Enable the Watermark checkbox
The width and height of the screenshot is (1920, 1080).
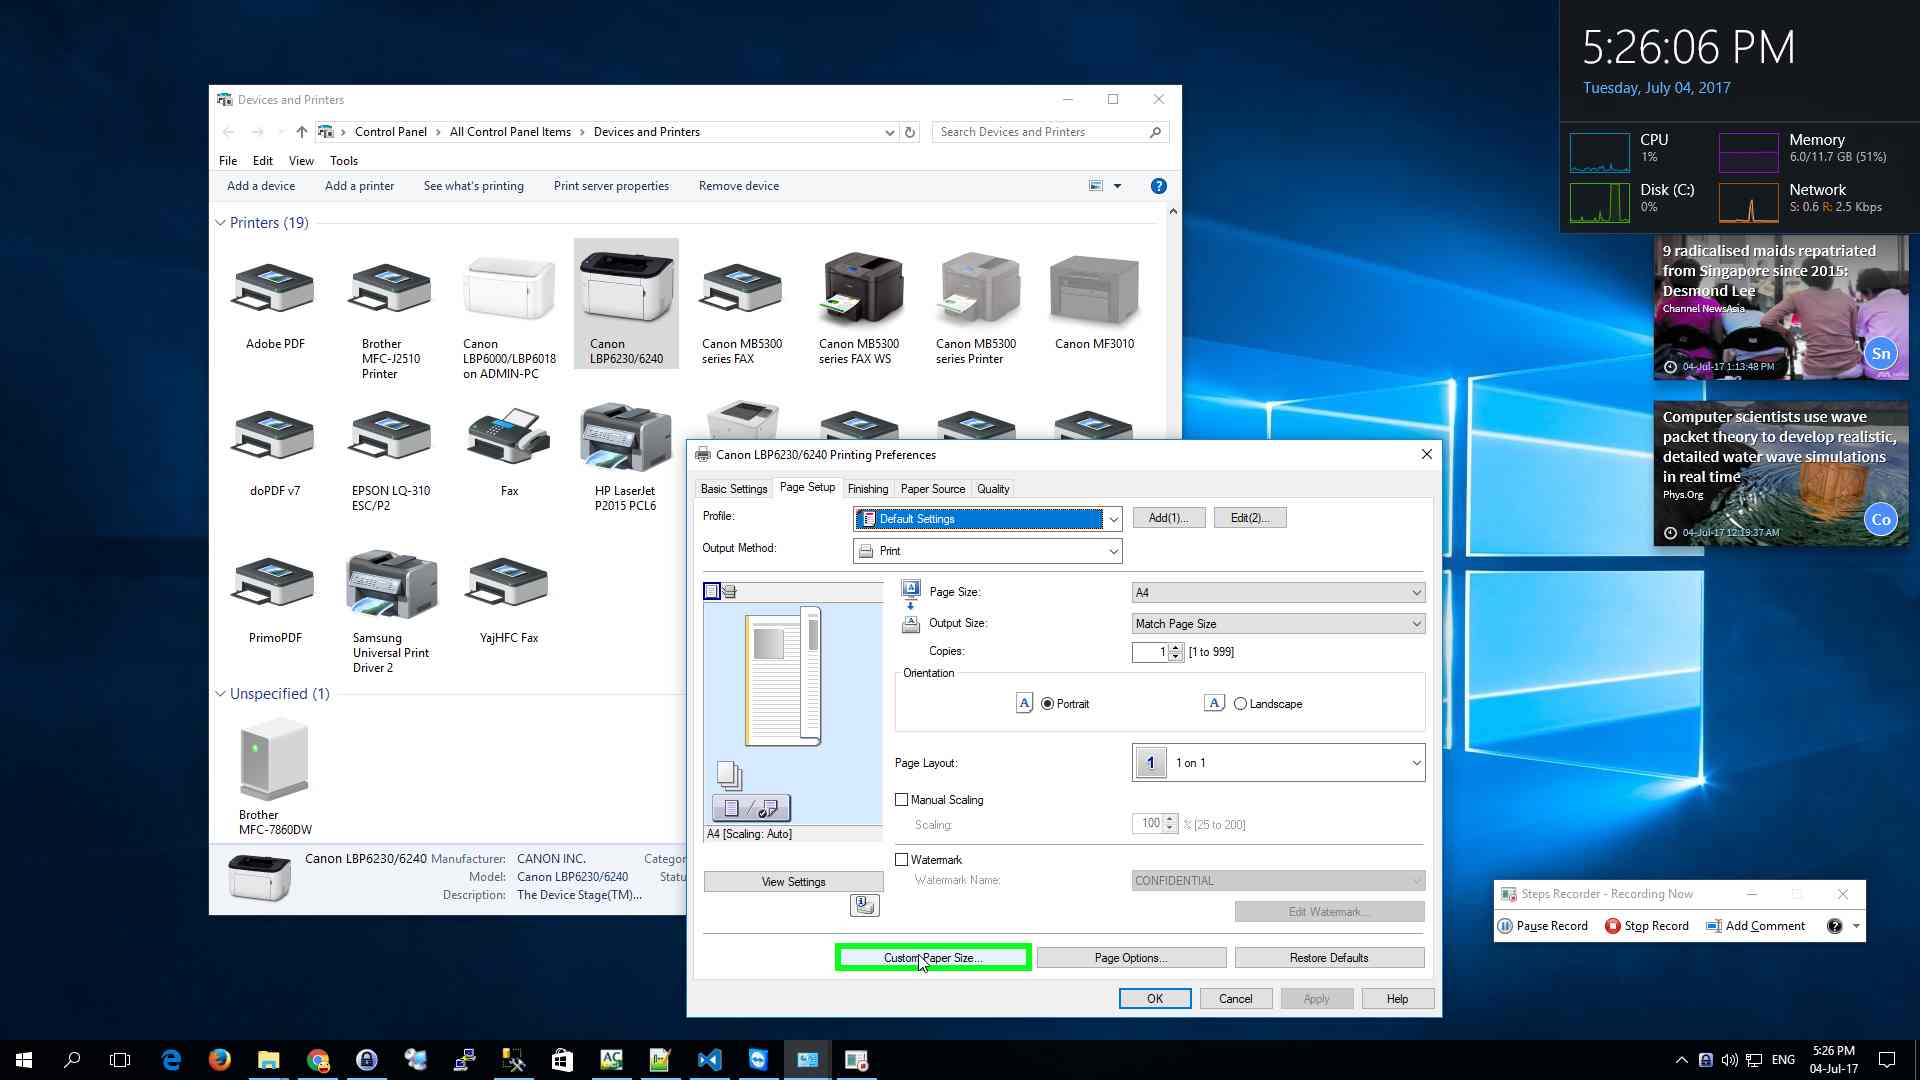[x=902, y=860]
